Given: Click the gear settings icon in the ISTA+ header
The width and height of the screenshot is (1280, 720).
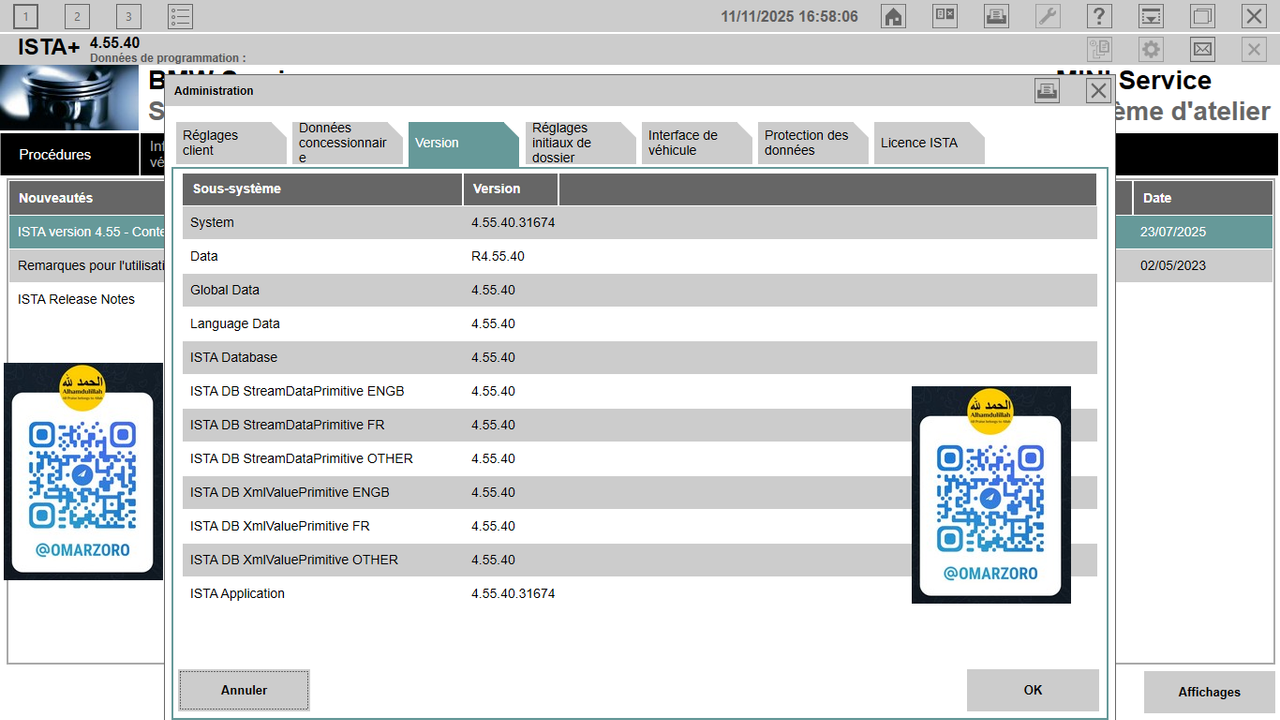Looking at the screenshot, I should 1151,49.
